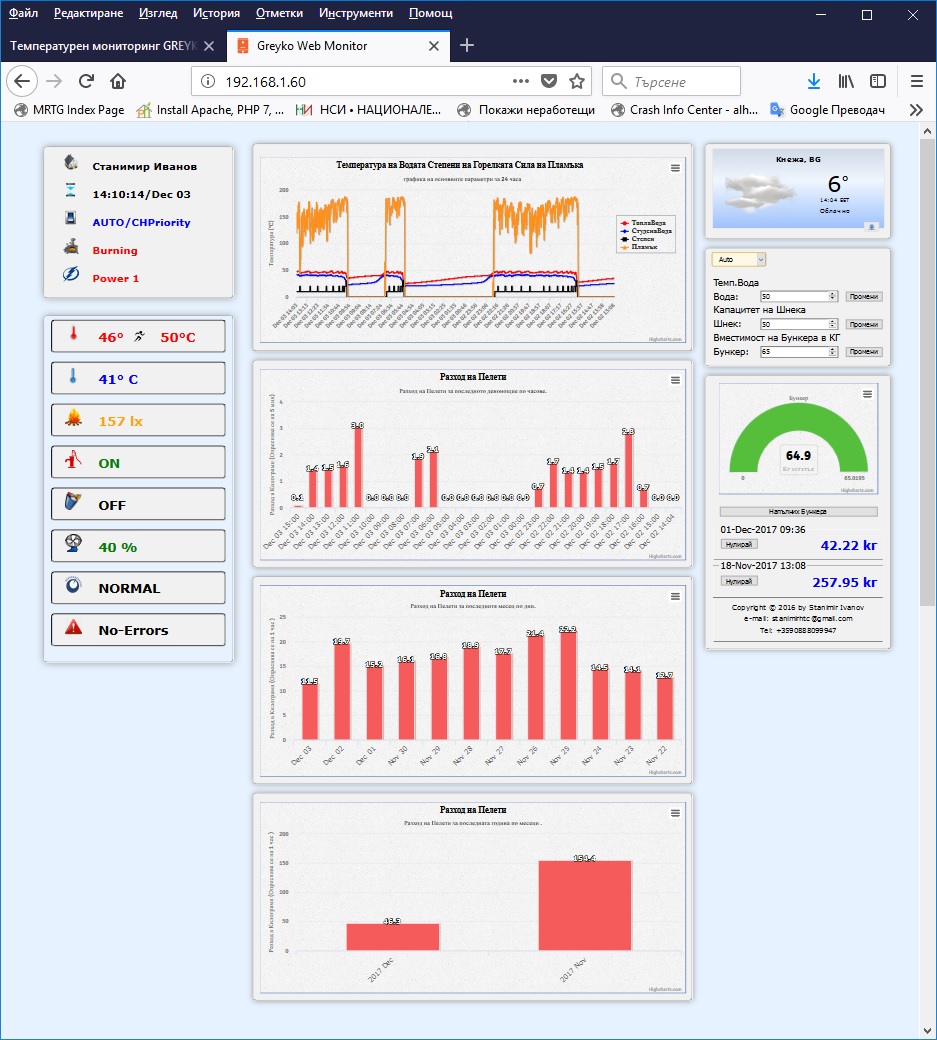The width and height of the screenshot is (937, 1040).
Task: Open Firefox downloads arrow icon
Action: pos(814,81)
